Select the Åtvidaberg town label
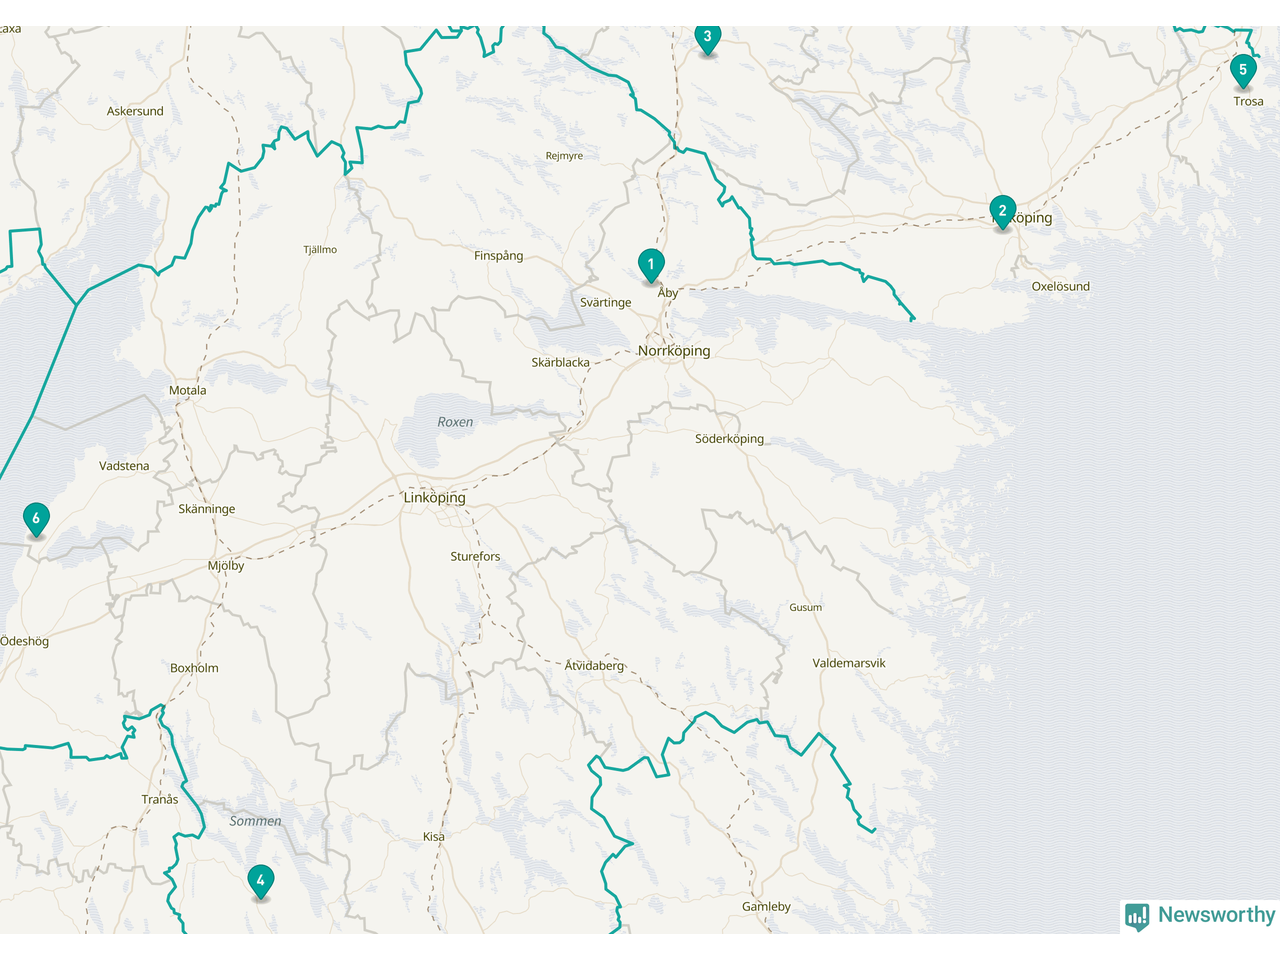1280x960 pixels. (594, 665)
